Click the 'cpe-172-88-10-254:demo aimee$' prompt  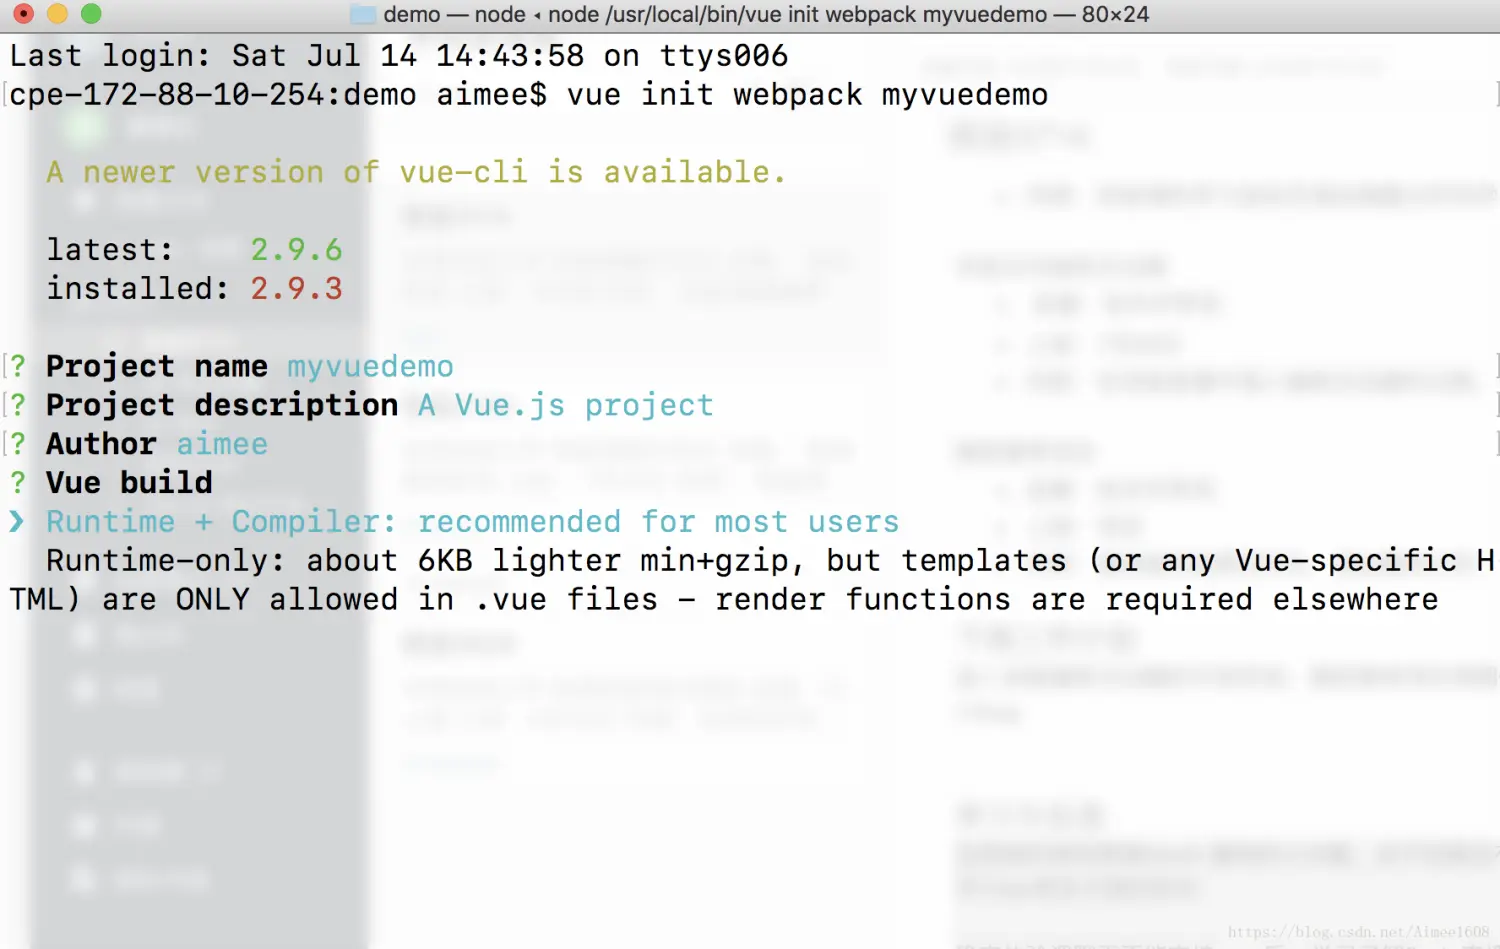coord(278,95)
